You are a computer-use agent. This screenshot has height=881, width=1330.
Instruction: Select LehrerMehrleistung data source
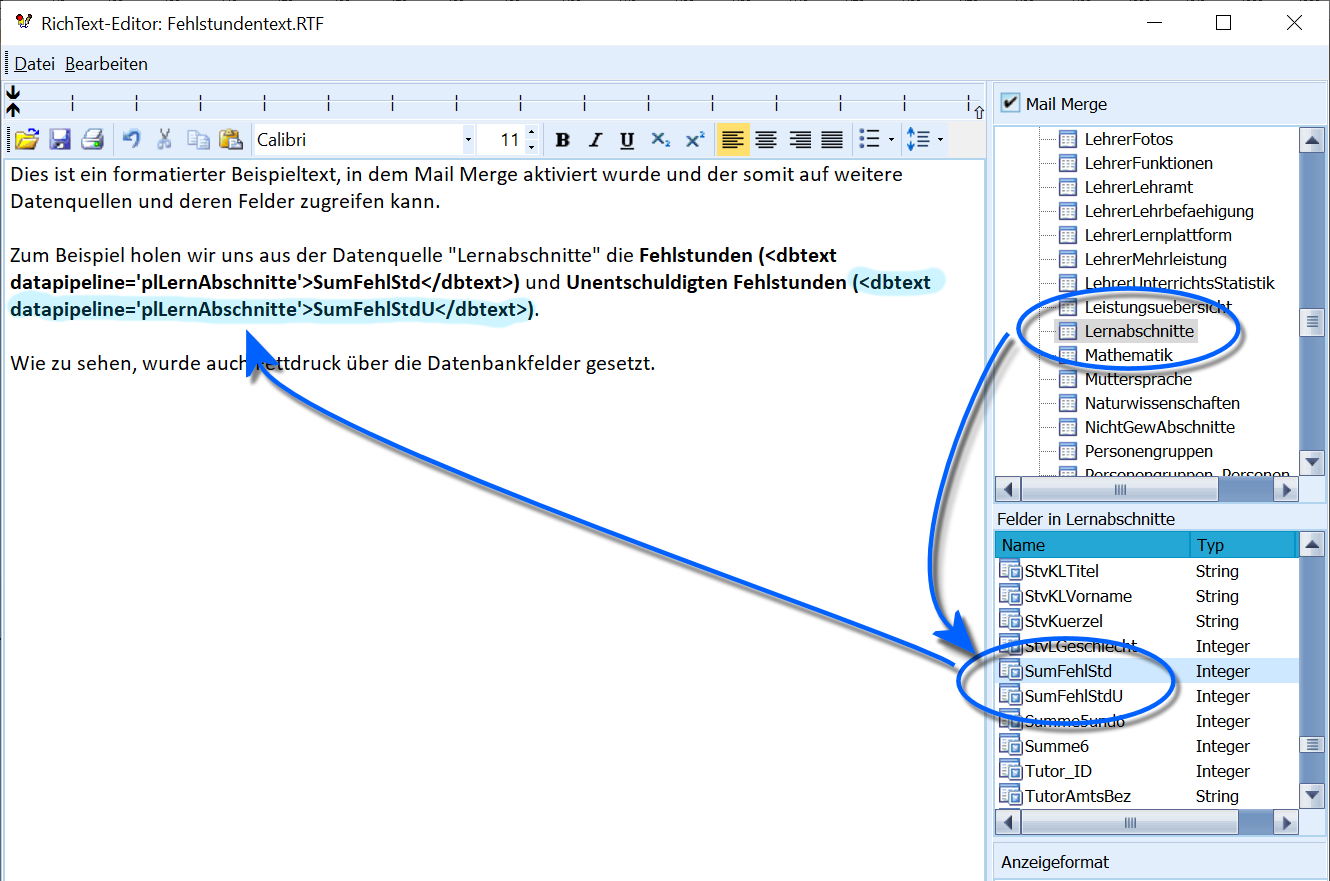[x=1157, y=259]
